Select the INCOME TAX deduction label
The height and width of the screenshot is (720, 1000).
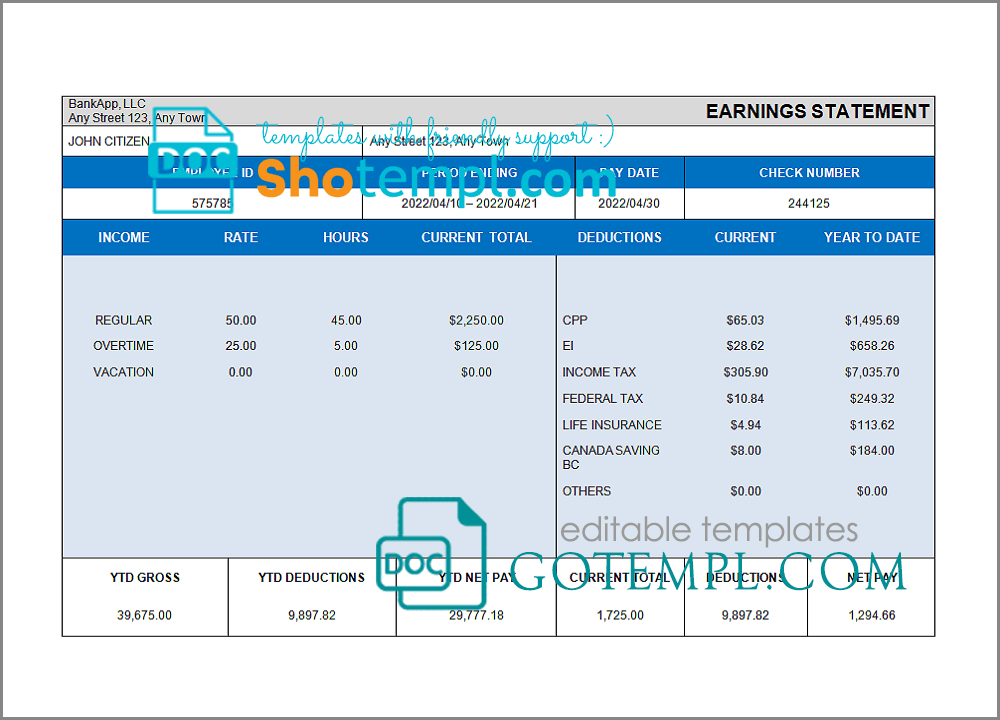pos(599,372)
